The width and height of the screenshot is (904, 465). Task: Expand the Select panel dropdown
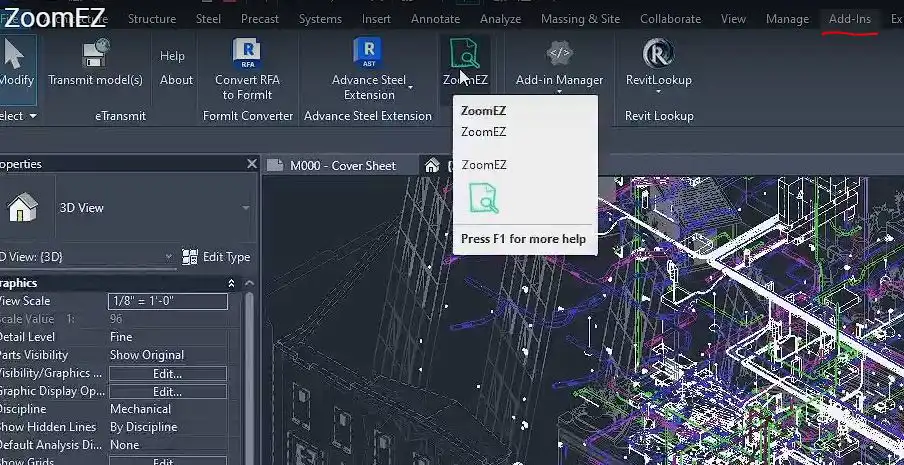33,116
